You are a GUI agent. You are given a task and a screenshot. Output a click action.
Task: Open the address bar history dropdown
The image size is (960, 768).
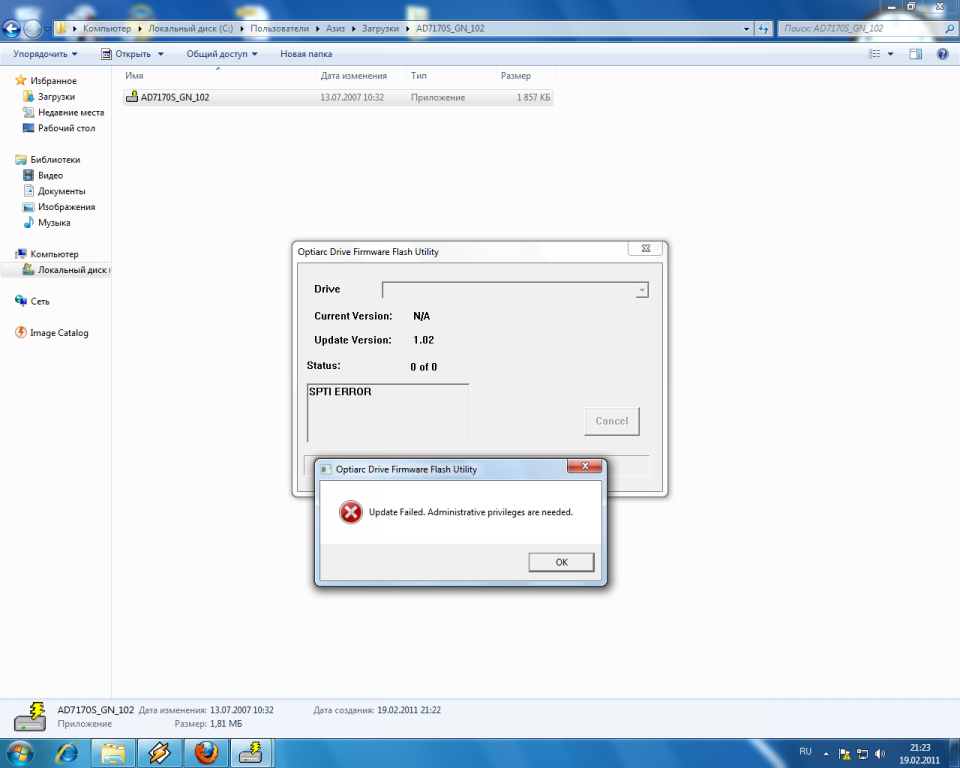[746, 29]
